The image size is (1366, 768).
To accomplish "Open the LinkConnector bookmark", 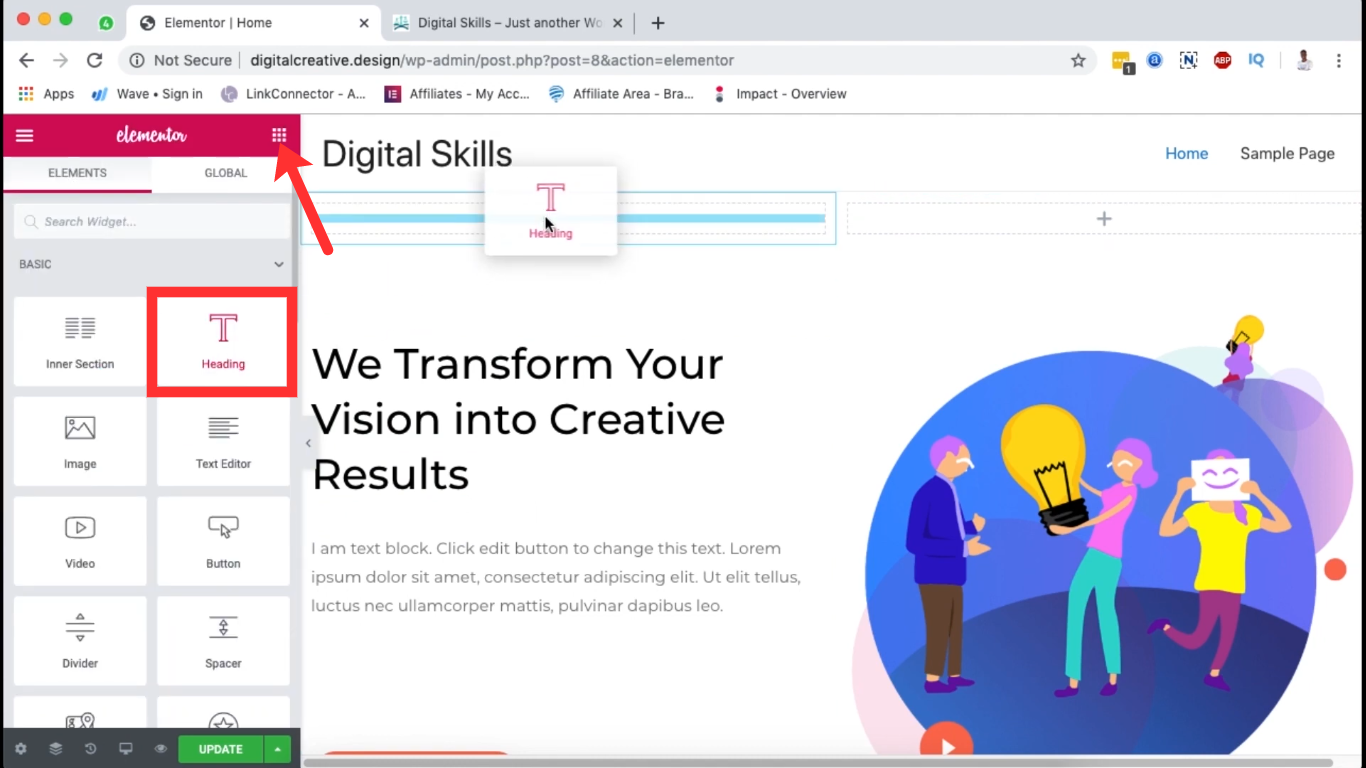I will point(293,94).
